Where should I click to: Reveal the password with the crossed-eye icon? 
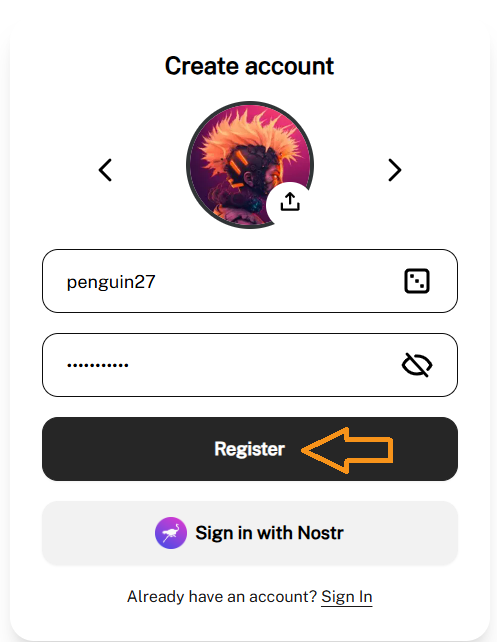417,365
